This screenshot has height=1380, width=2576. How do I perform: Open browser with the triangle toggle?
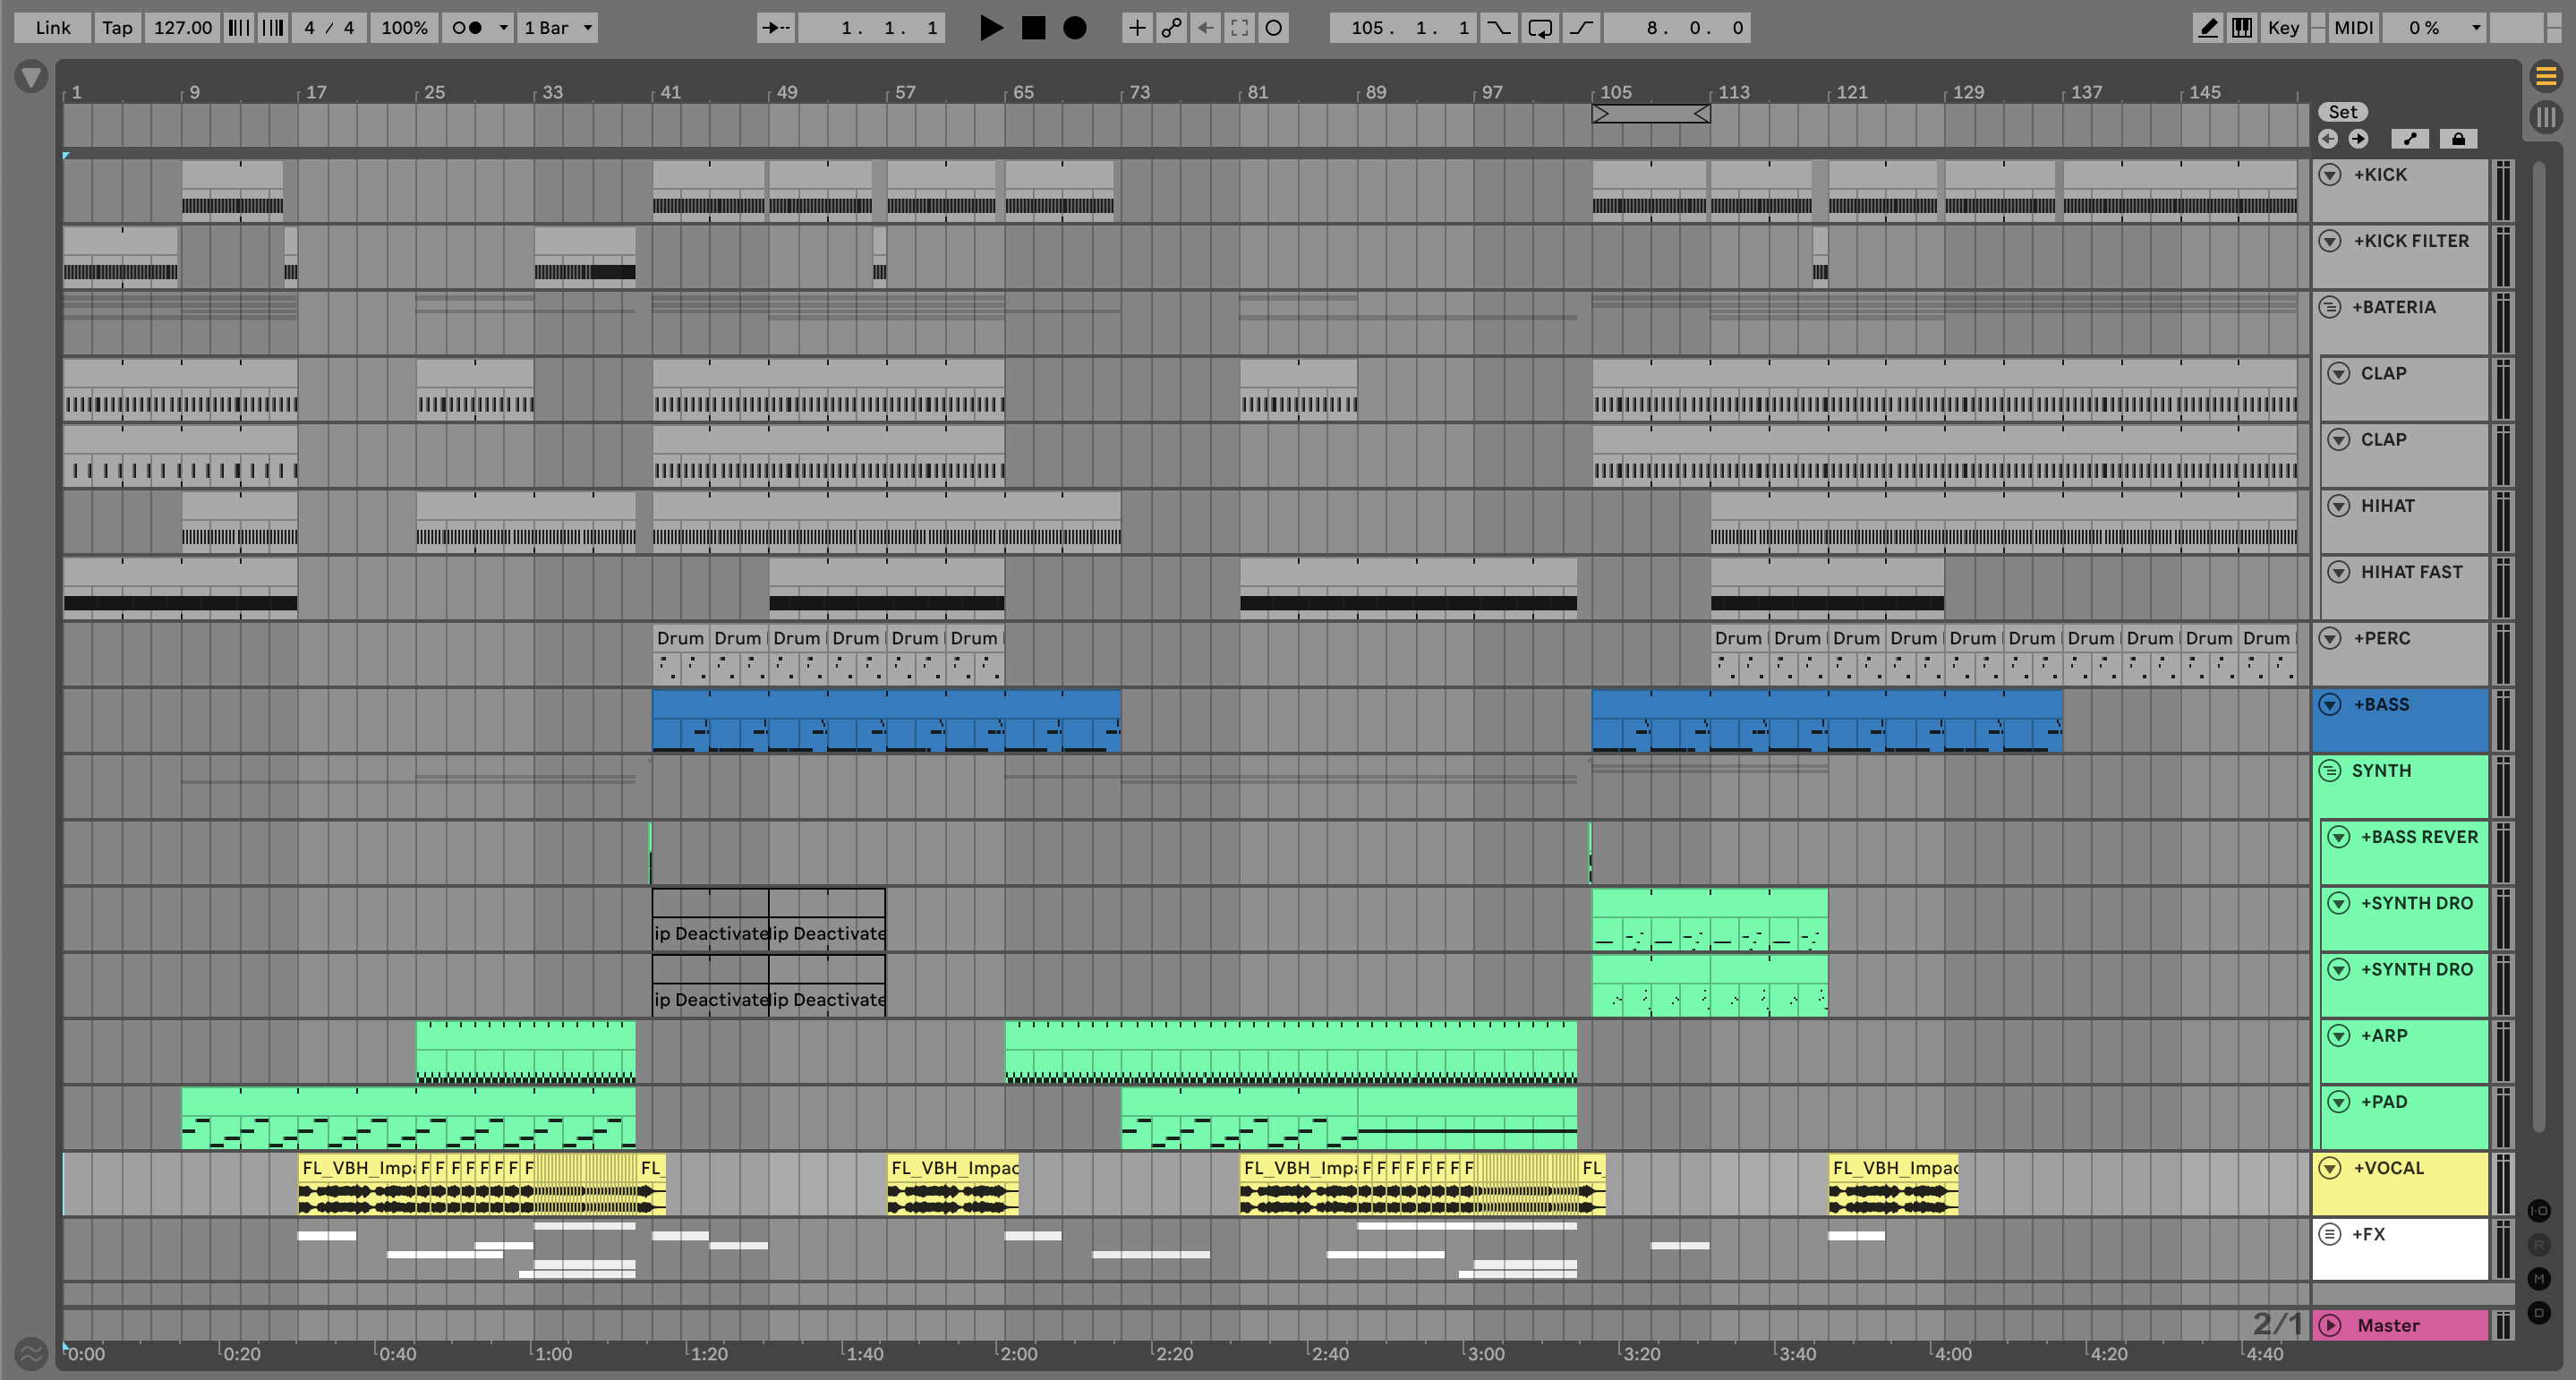(31, 77)
